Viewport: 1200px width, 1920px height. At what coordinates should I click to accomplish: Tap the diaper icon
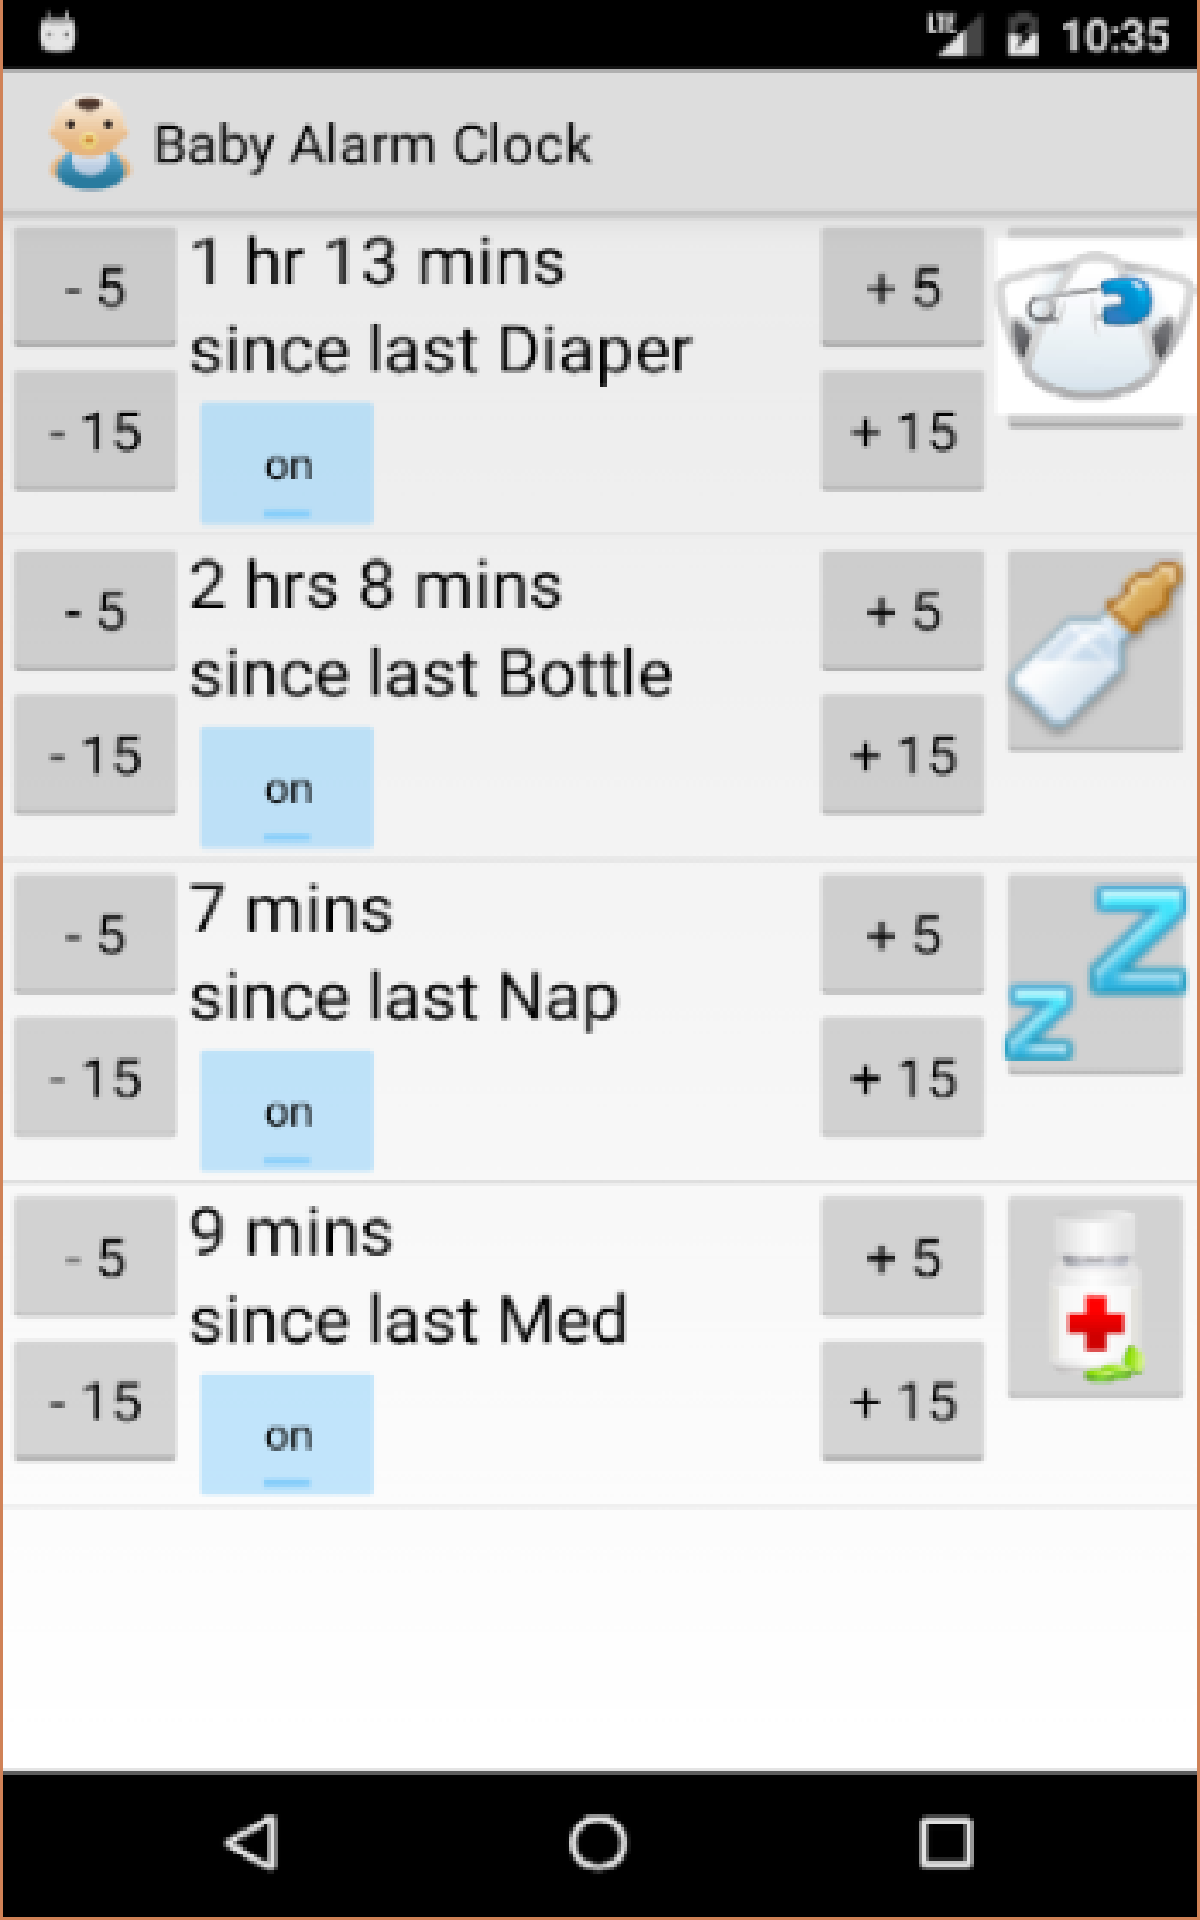click(x=1095, y=327)
